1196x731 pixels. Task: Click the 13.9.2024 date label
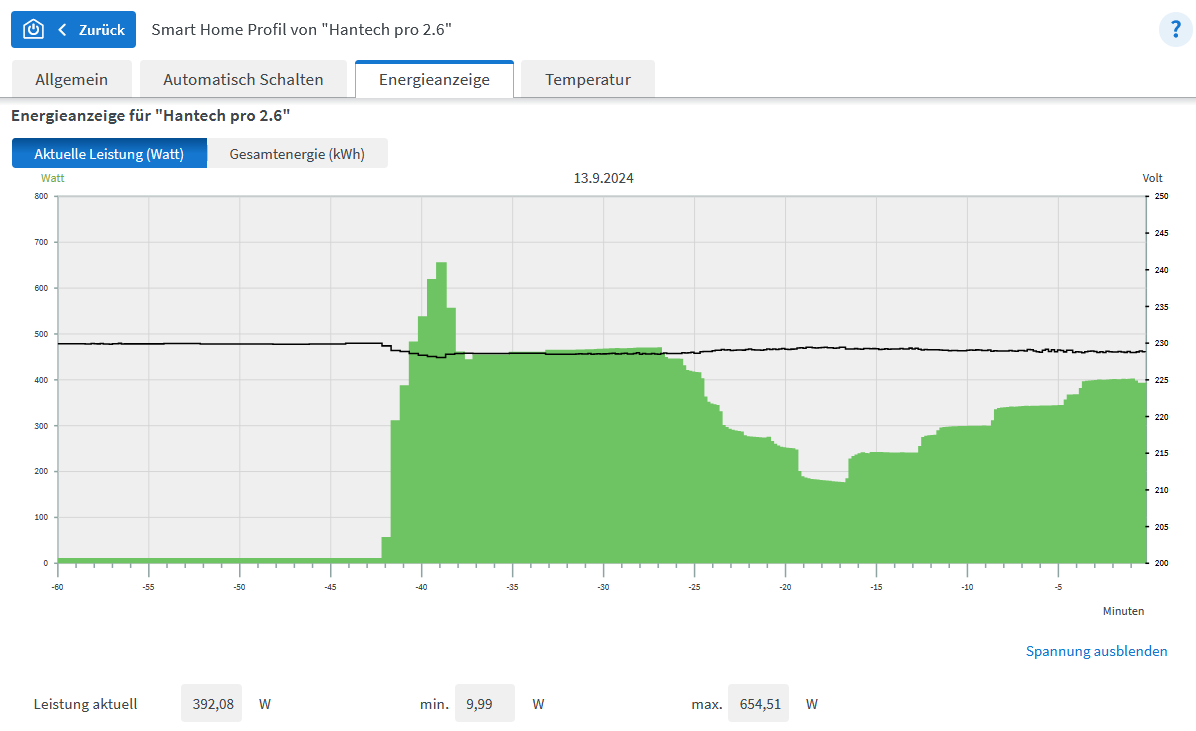(603, 178)
